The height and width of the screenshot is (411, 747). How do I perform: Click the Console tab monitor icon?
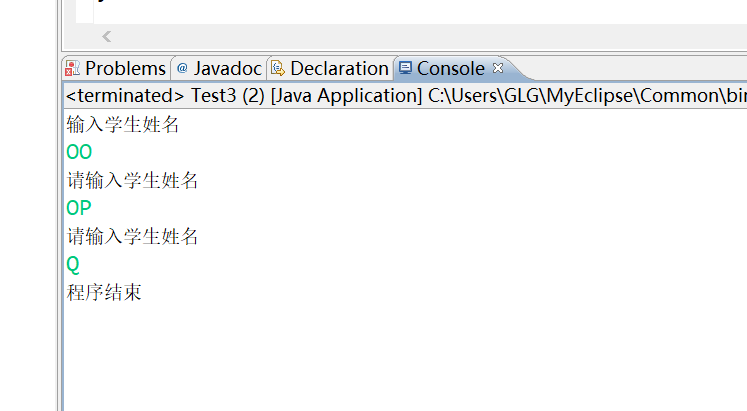click(x=405, y=69)
